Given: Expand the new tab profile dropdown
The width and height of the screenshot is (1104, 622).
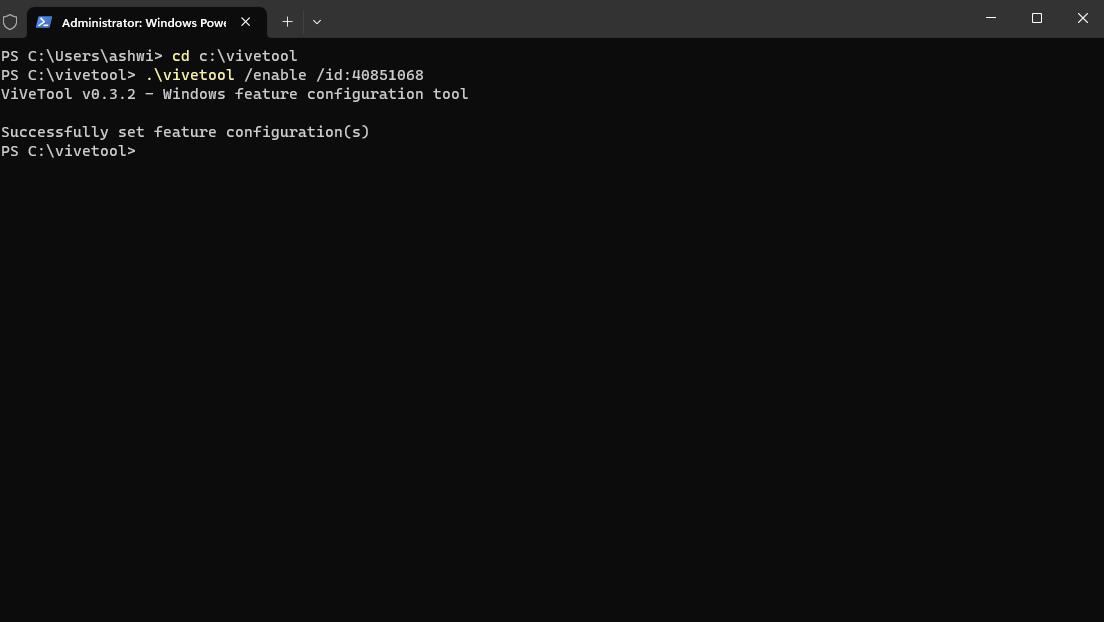Looking at the screenshot, I should (x=317, y=21).
